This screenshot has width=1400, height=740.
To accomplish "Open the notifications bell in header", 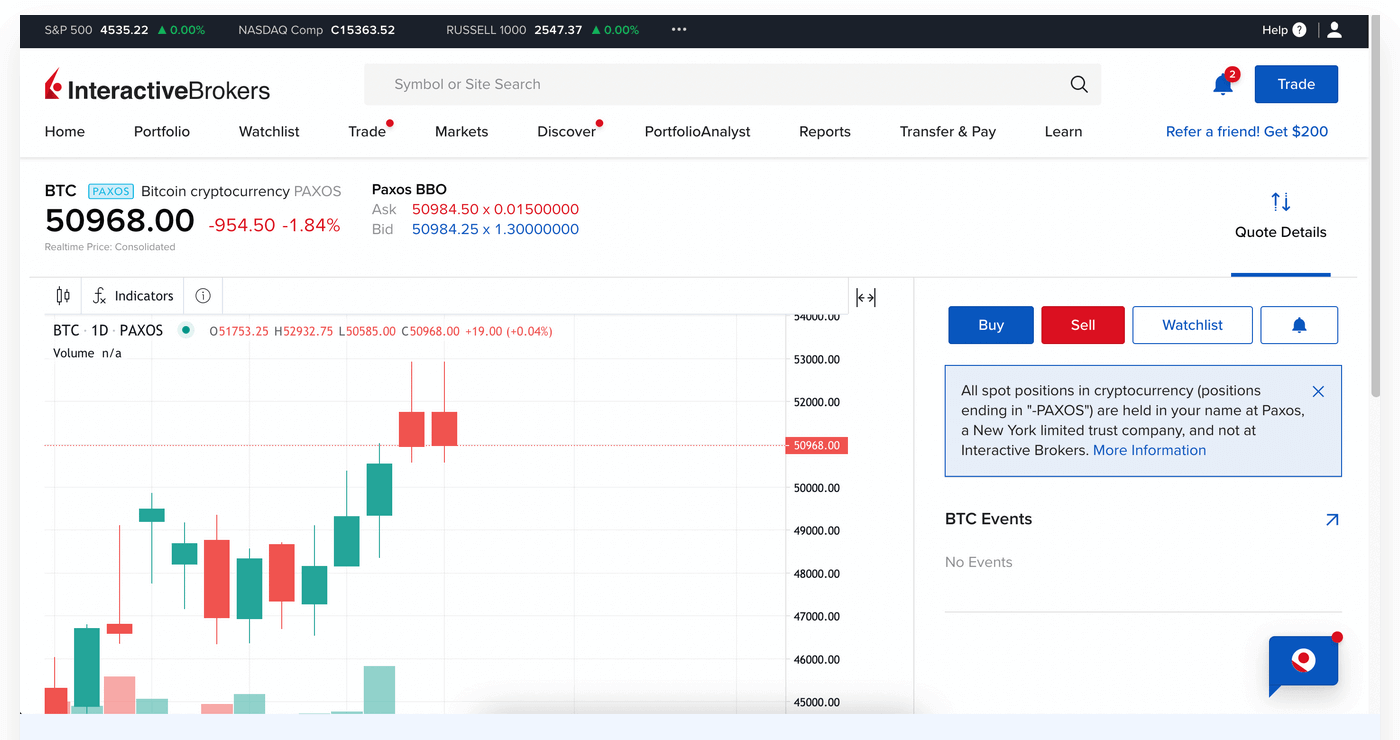I will point(1223,84).
